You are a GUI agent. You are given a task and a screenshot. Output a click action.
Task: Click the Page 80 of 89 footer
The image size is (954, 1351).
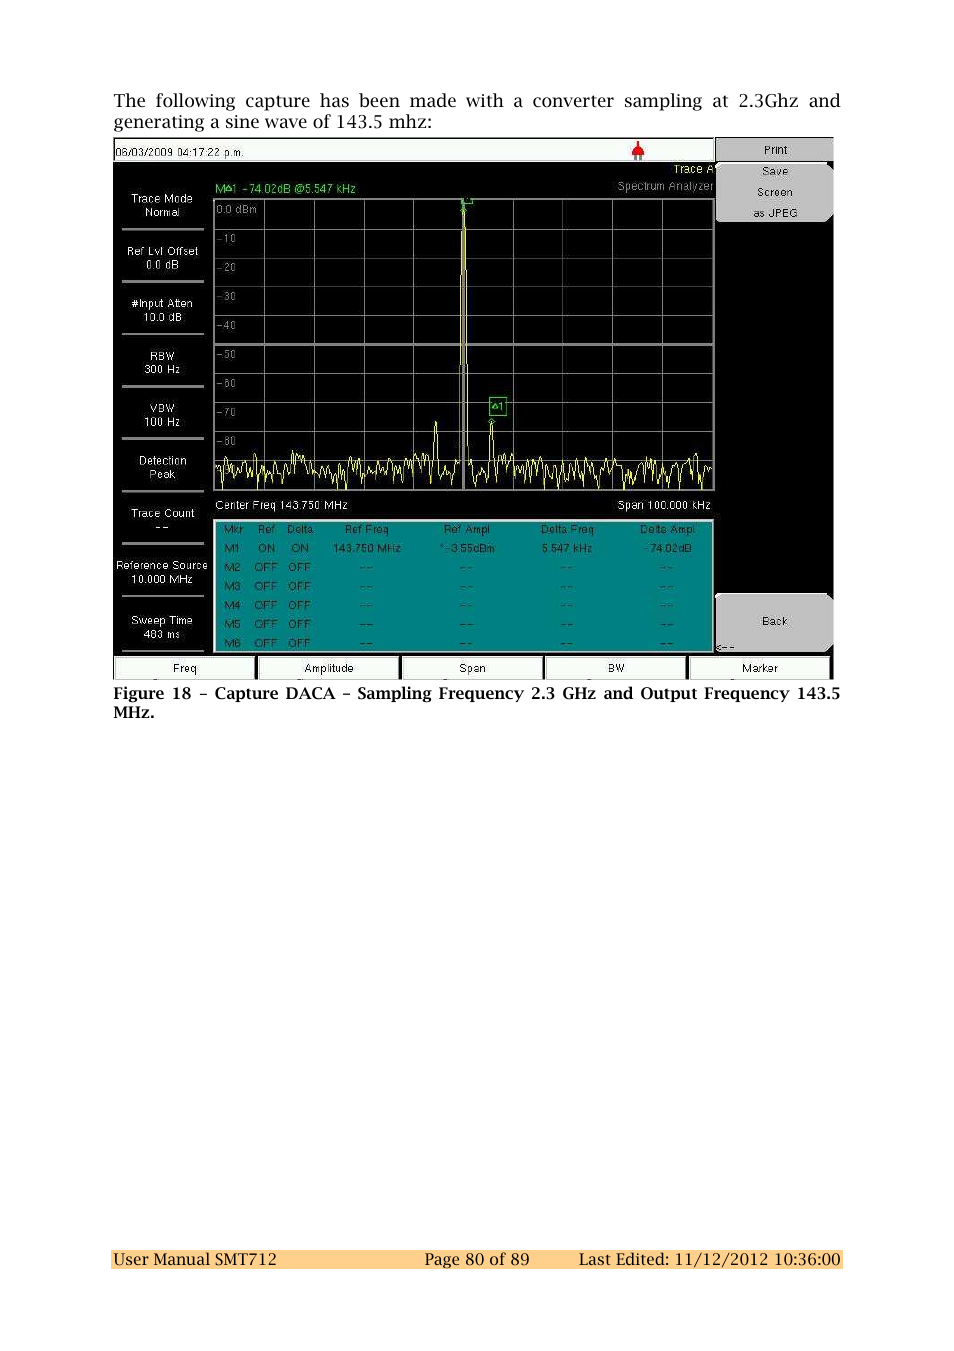[476, 1259]
